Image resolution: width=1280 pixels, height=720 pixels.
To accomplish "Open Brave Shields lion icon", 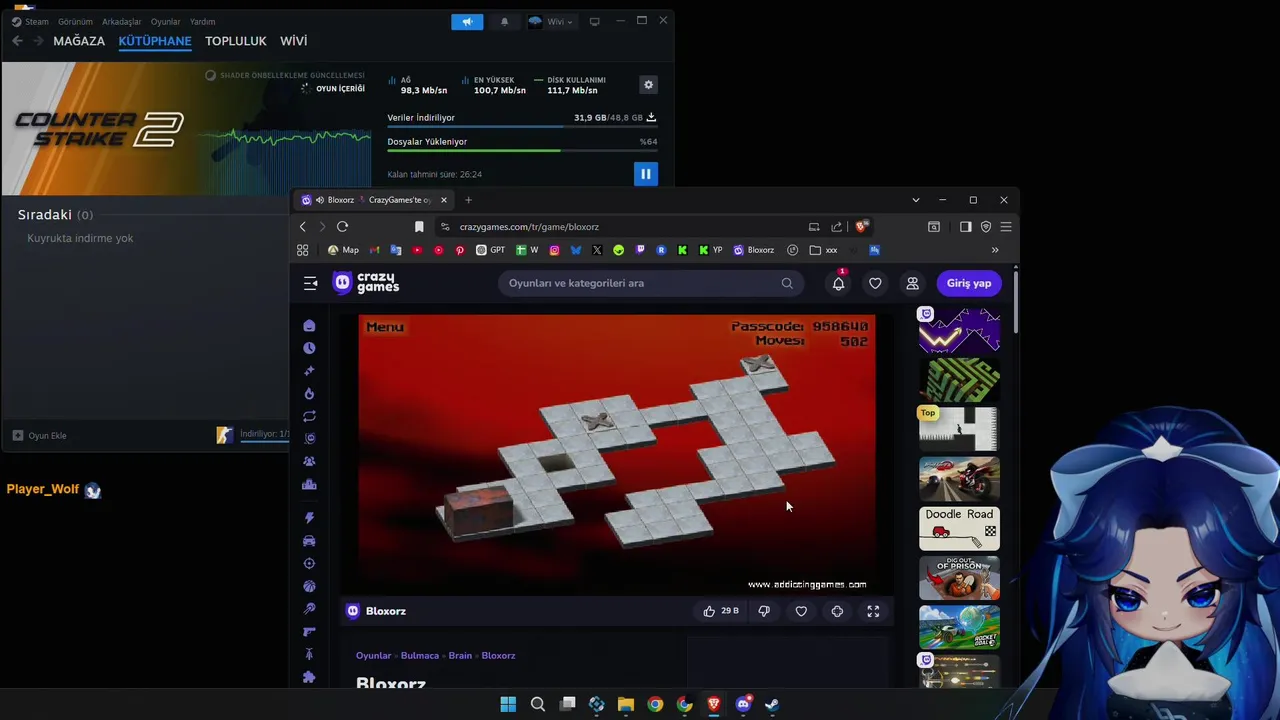I will (861, 227).
